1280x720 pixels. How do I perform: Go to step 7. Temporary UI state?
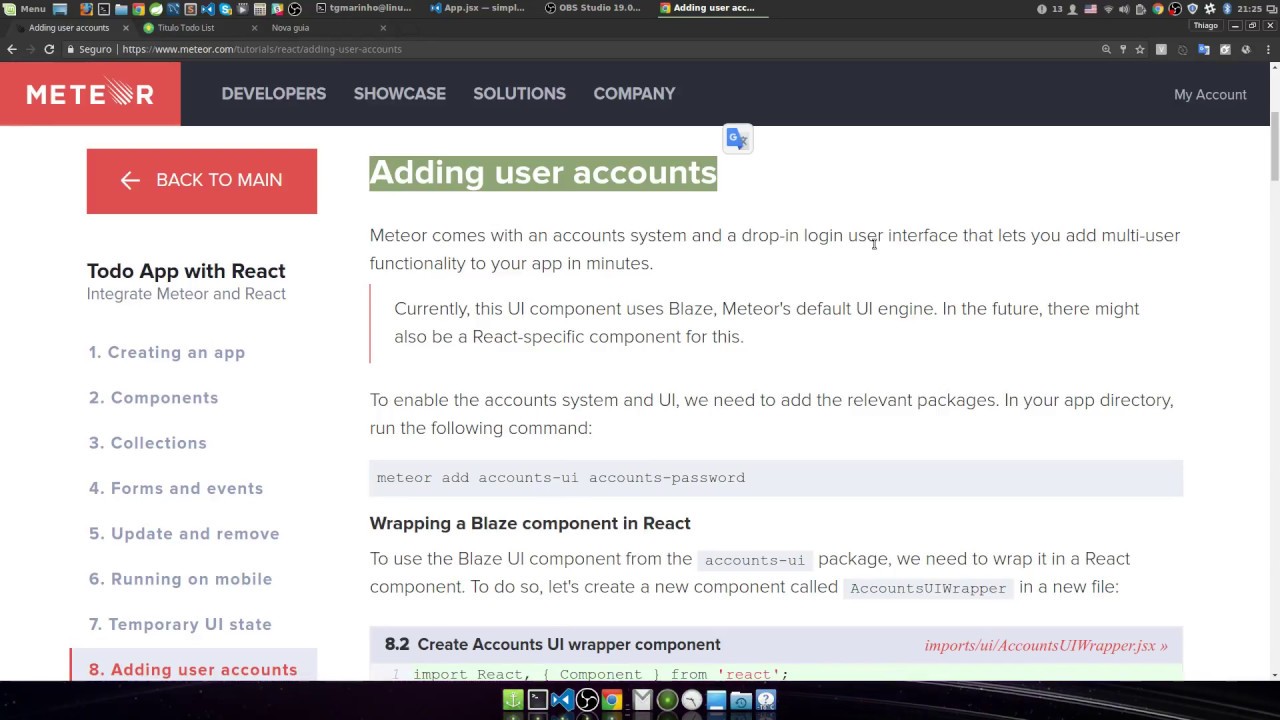[x=180, y=625]
